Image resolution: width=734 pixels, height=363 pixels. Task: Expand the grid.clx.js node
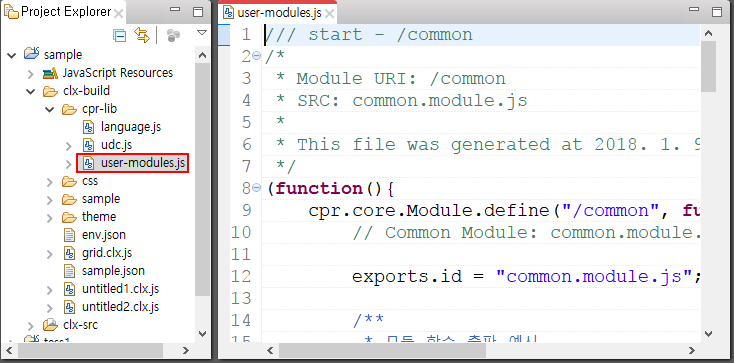pyautogui.click(x=50, y=253)
